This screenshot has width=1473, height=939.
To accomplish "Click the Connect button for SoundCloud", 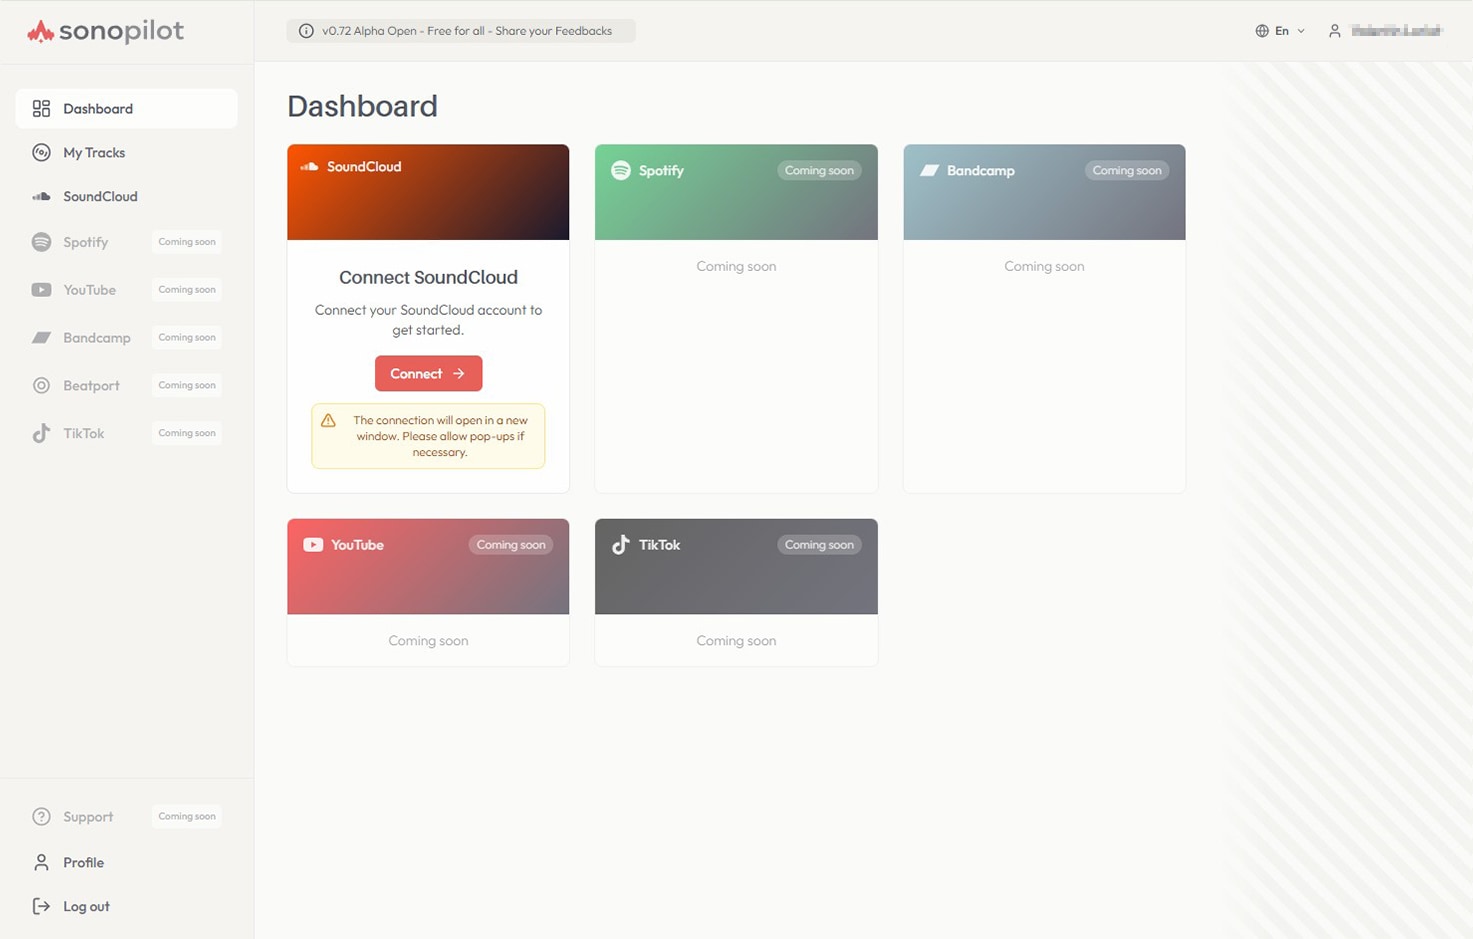I will [428, 373].
